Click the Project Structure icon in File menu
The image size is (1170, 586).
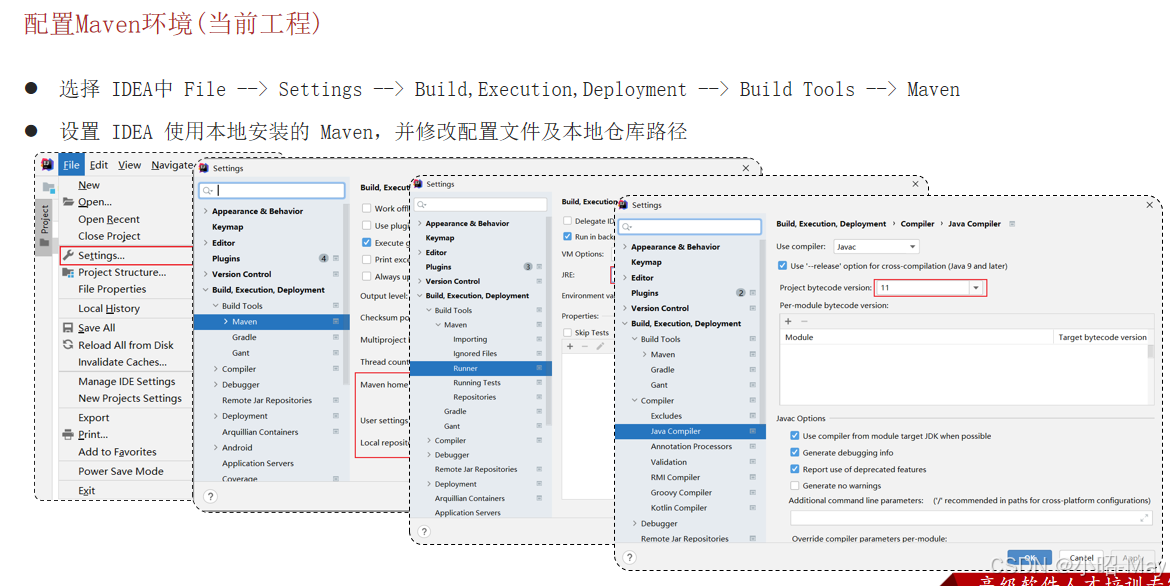[x=68, y=272]
